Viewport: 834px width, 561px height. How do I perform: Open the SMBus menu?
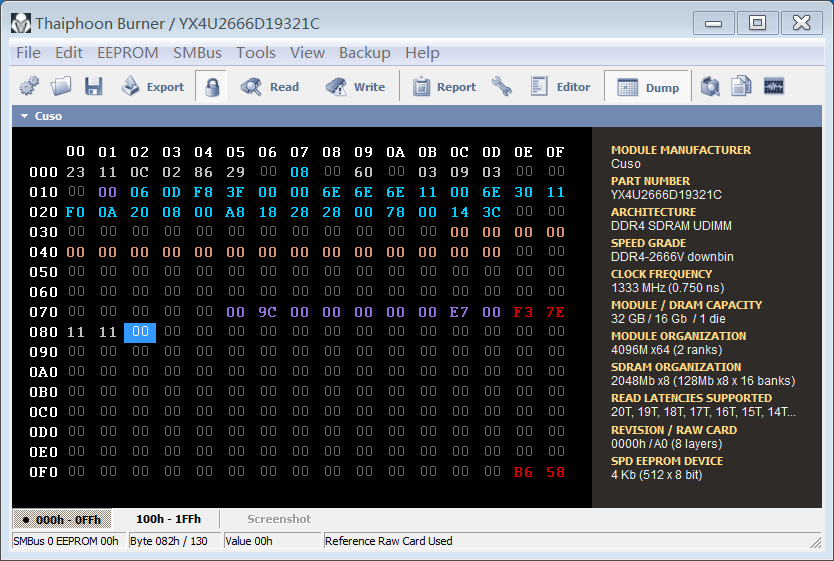197,53
